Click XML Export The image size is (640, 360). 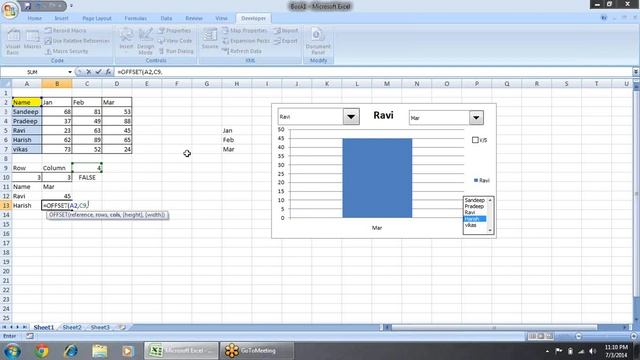[286, 41]
